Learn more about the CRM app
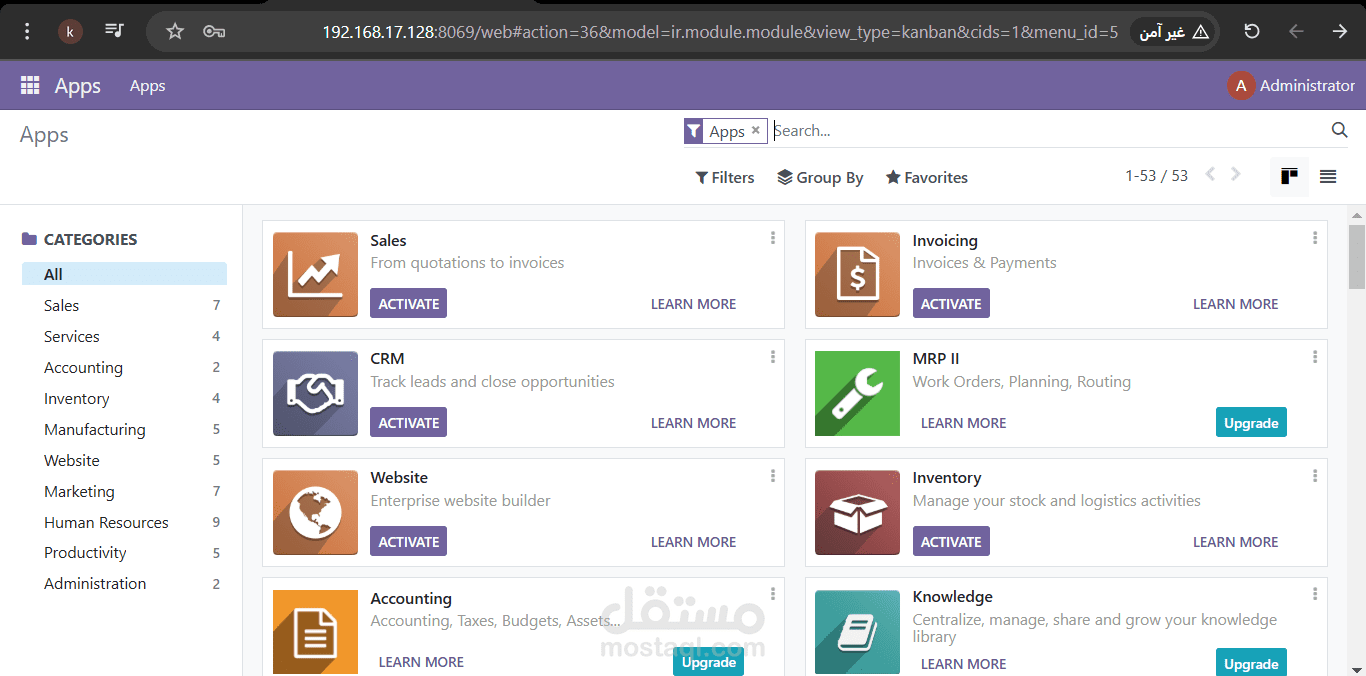 click(693, 423)
